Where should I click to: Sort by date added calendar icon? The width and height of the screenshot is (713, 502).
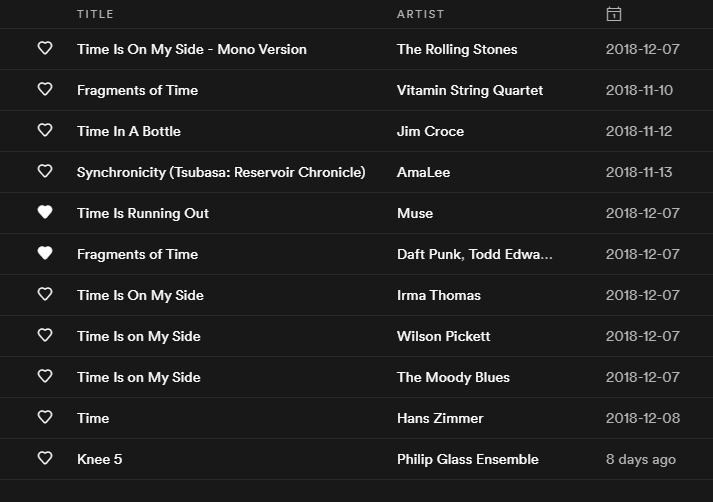point(614,14)
